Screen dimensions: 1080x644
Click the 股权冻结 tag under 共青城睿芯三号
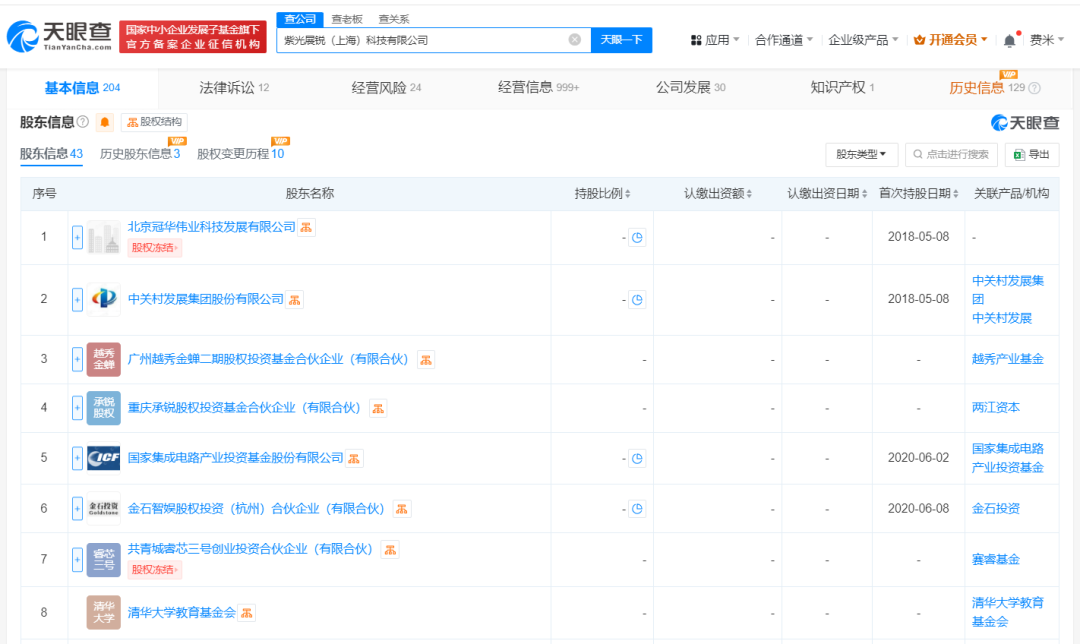(154, 570)
